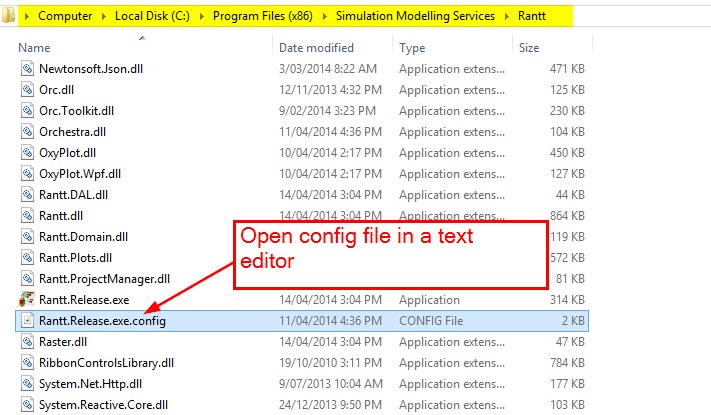This screenshot has width=711, height=415.
Task: Click the System.Net.Http.dll file icon
Action: pos(27,384)
